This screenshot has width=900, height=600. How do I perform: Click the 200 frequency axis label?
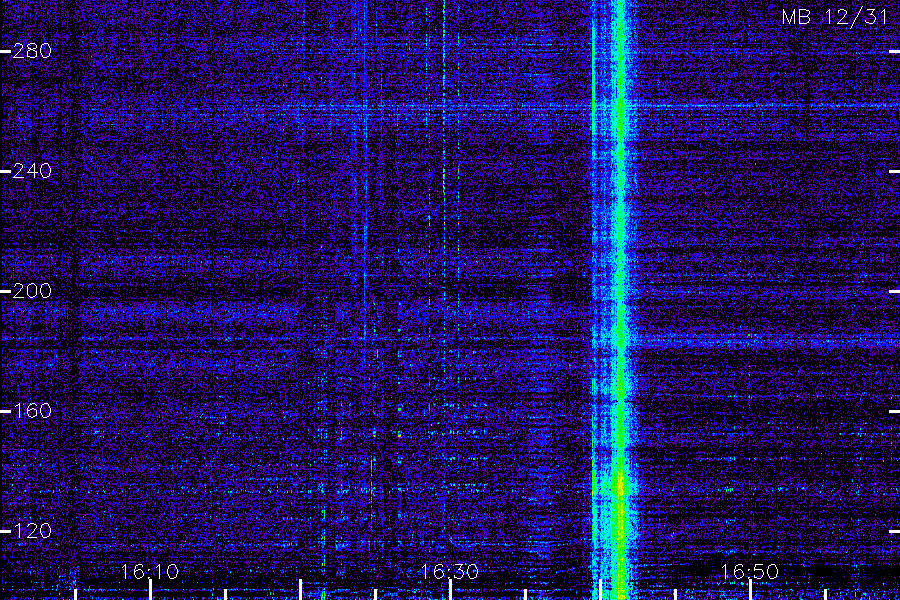tap(32, 291)
